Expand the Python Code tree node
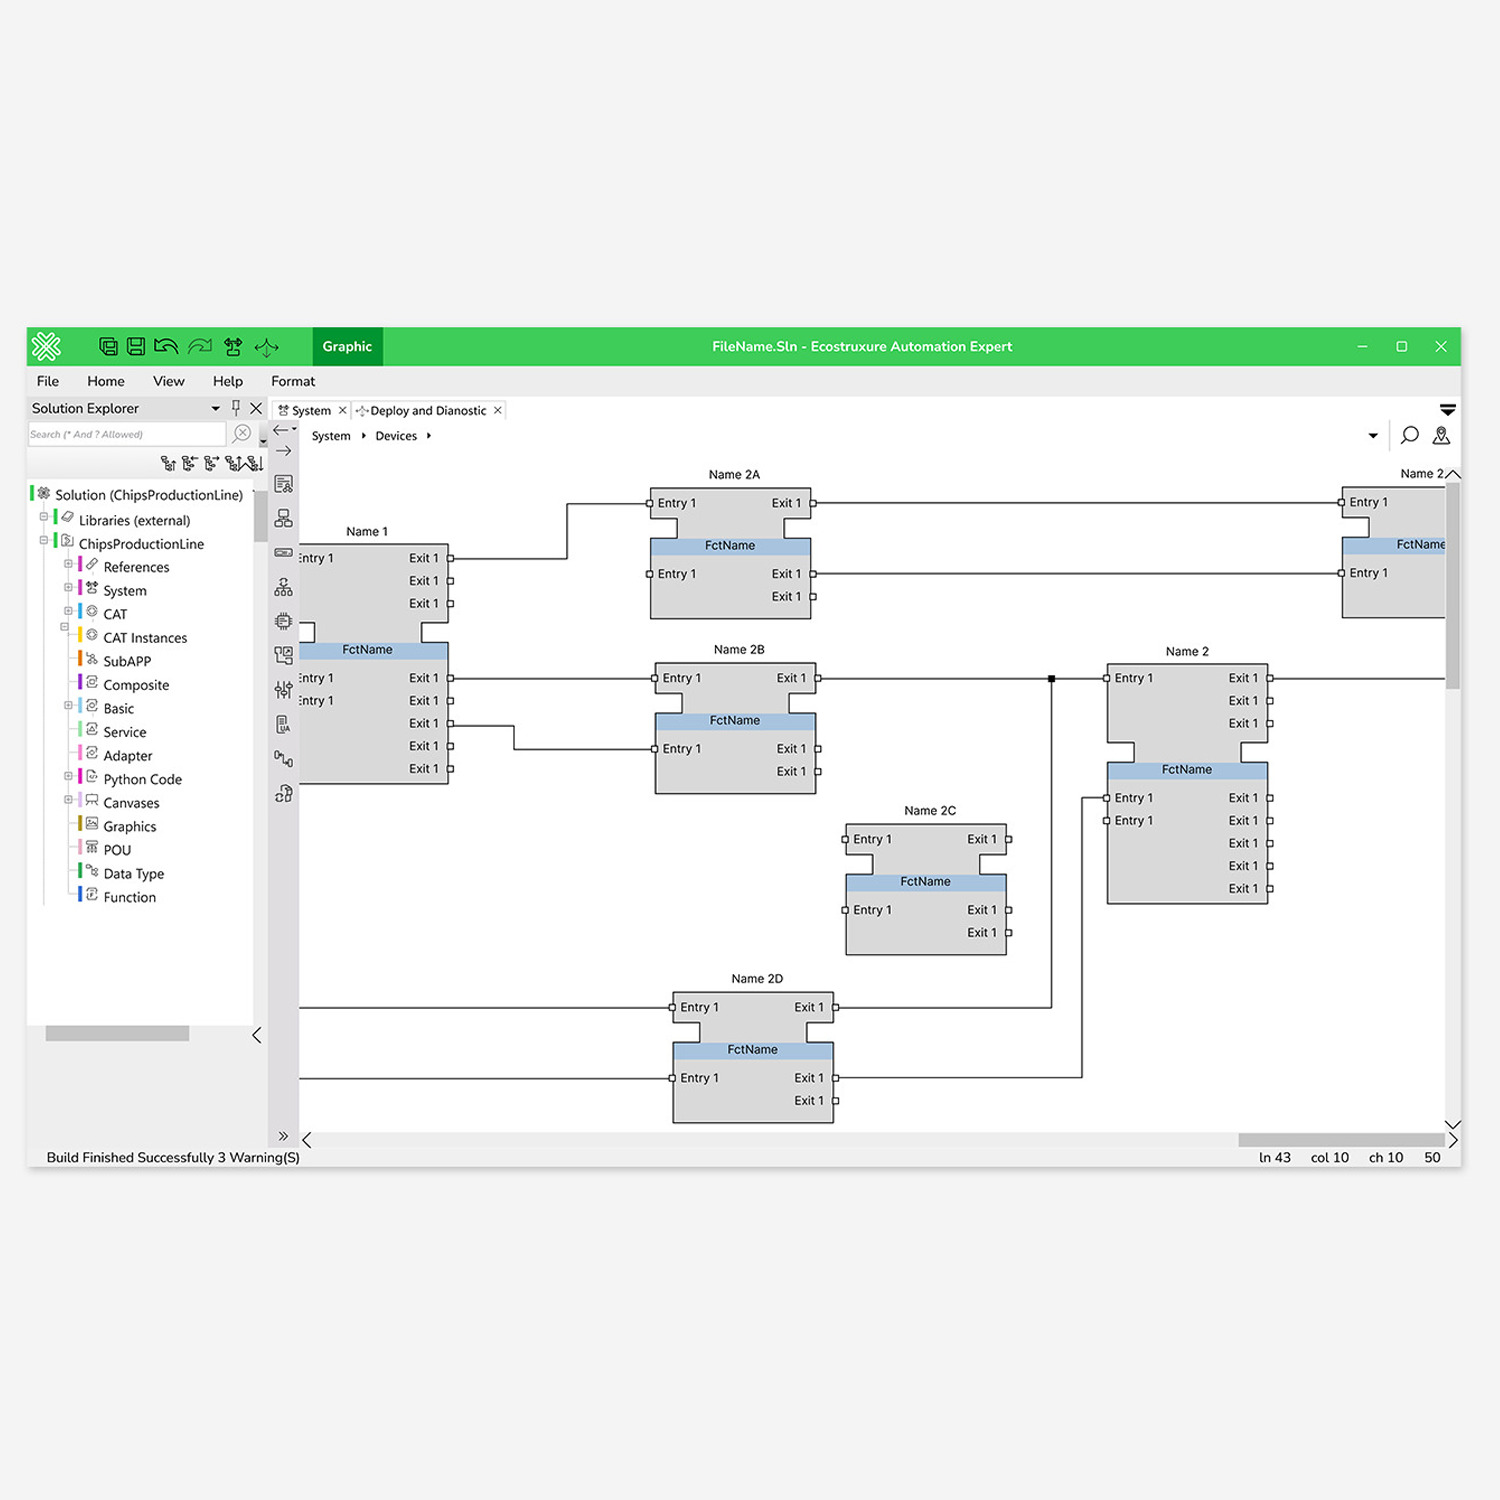The height and width of the screenshot is (1500, 1500). tap(68, 777)
